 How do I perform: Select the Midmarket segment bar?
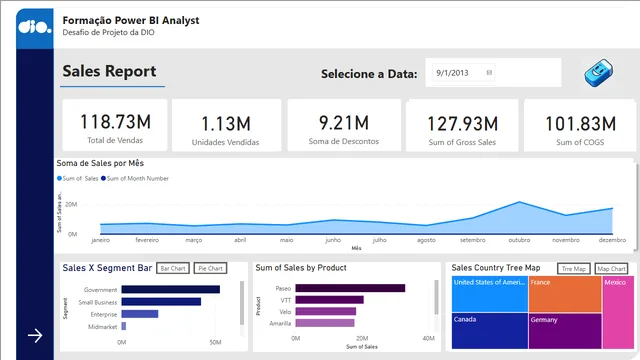point(124,326)
